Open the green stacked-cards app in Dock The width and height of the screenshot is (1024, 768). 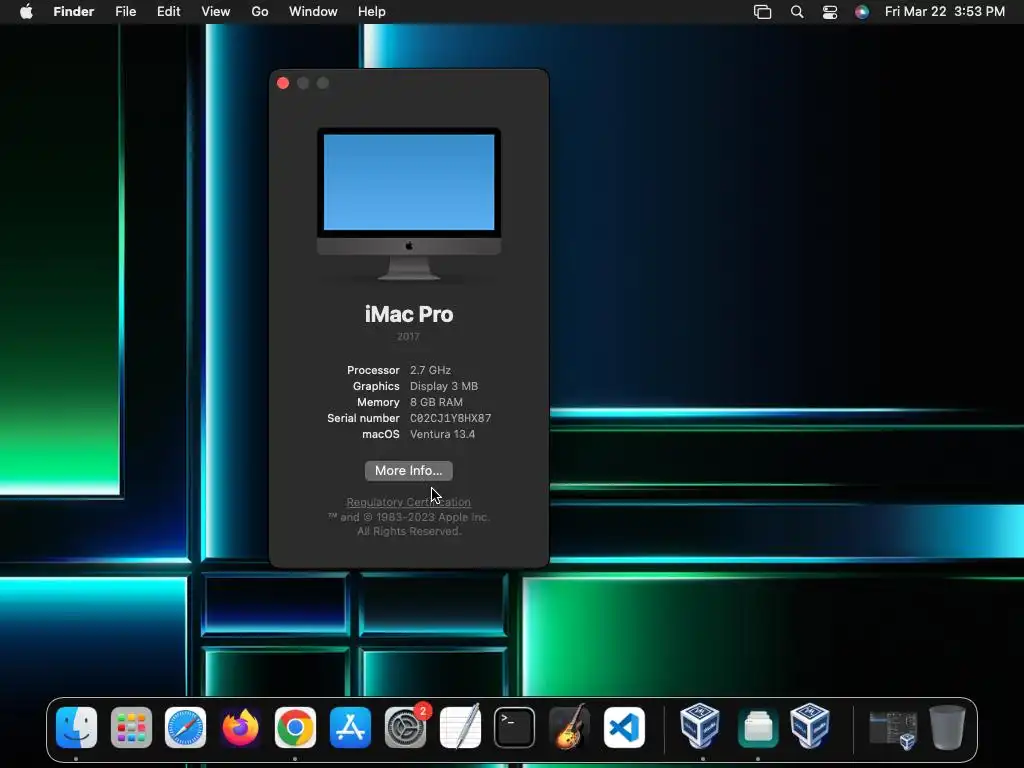758,727
